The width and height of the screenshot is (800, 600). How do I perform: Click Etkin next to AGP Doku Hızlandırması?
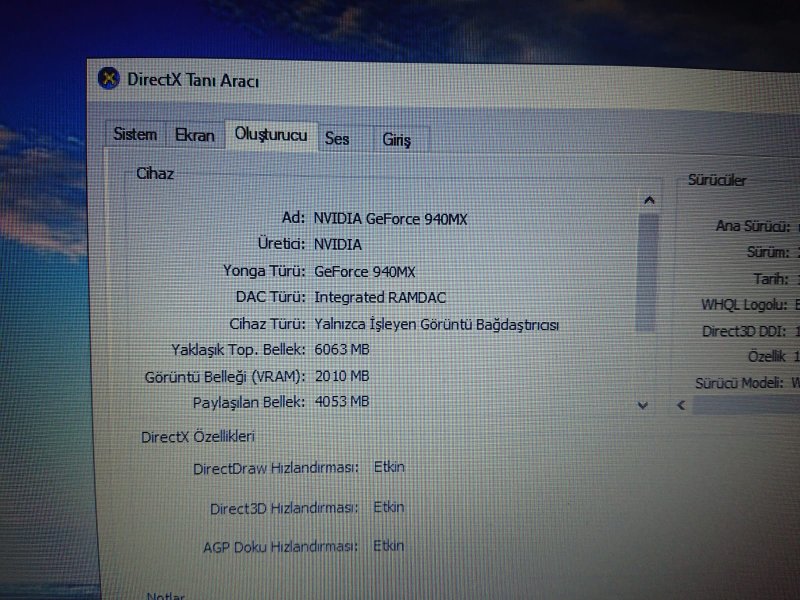pos(388,546)
